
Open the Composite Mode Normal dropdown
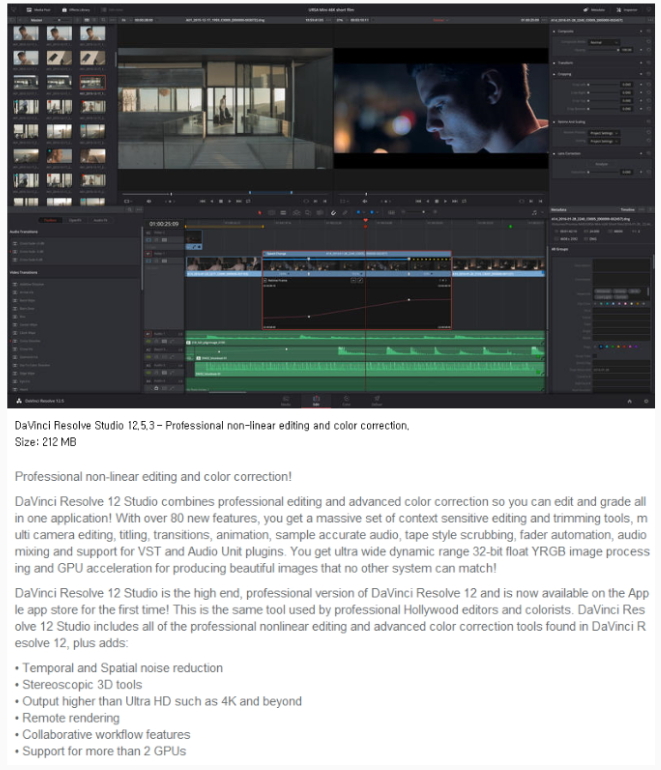coord(604,42)
